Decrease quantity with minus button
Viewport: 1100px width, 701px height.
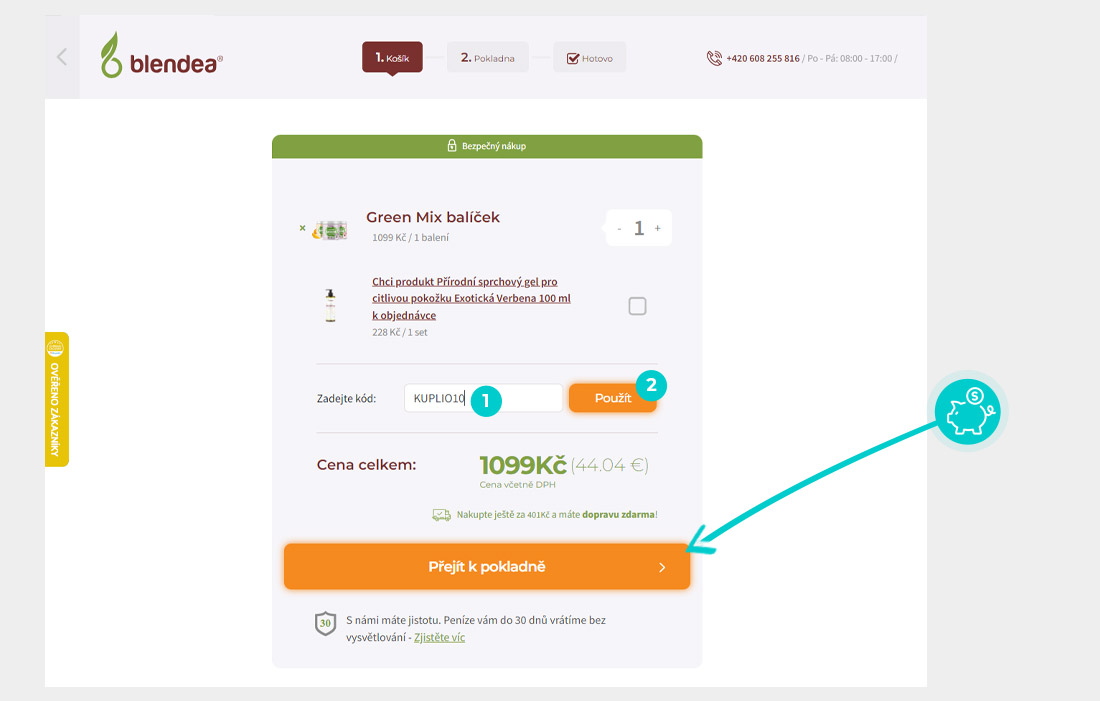(619, 229)
